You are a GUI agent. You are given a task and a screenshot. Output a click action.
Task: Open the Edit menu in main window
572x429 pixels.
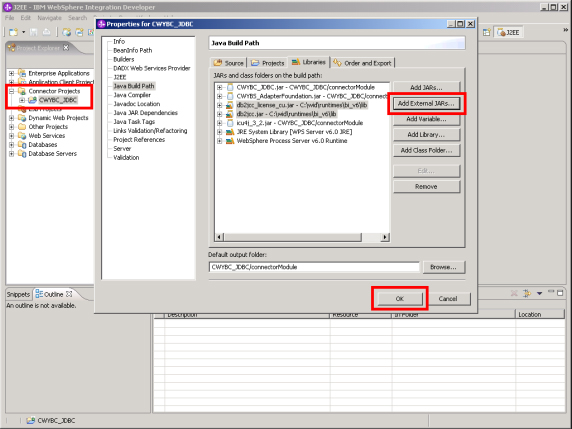(x=26, y=18)
